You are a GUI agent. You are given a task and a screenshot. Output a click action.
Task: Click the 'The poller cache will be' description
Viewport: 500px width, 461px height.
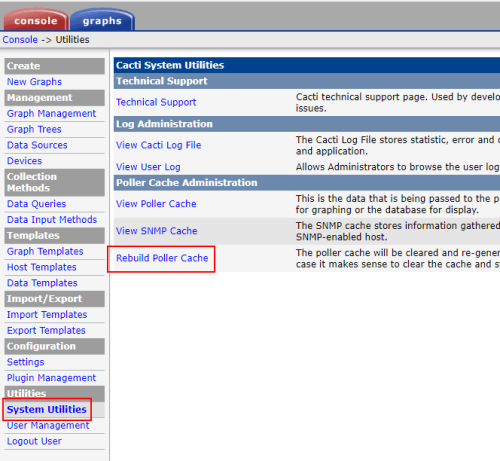click(398, 258)
